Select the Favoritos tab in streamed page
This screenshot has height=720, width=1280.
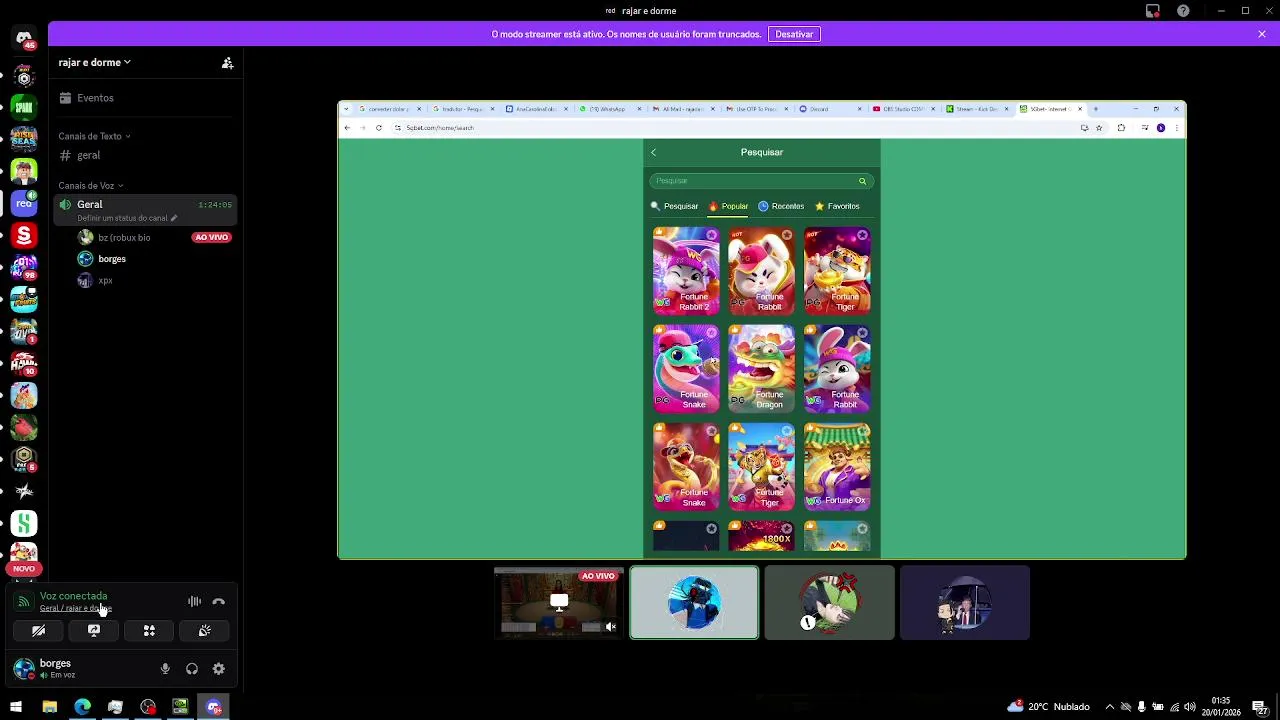coord(837,206)
